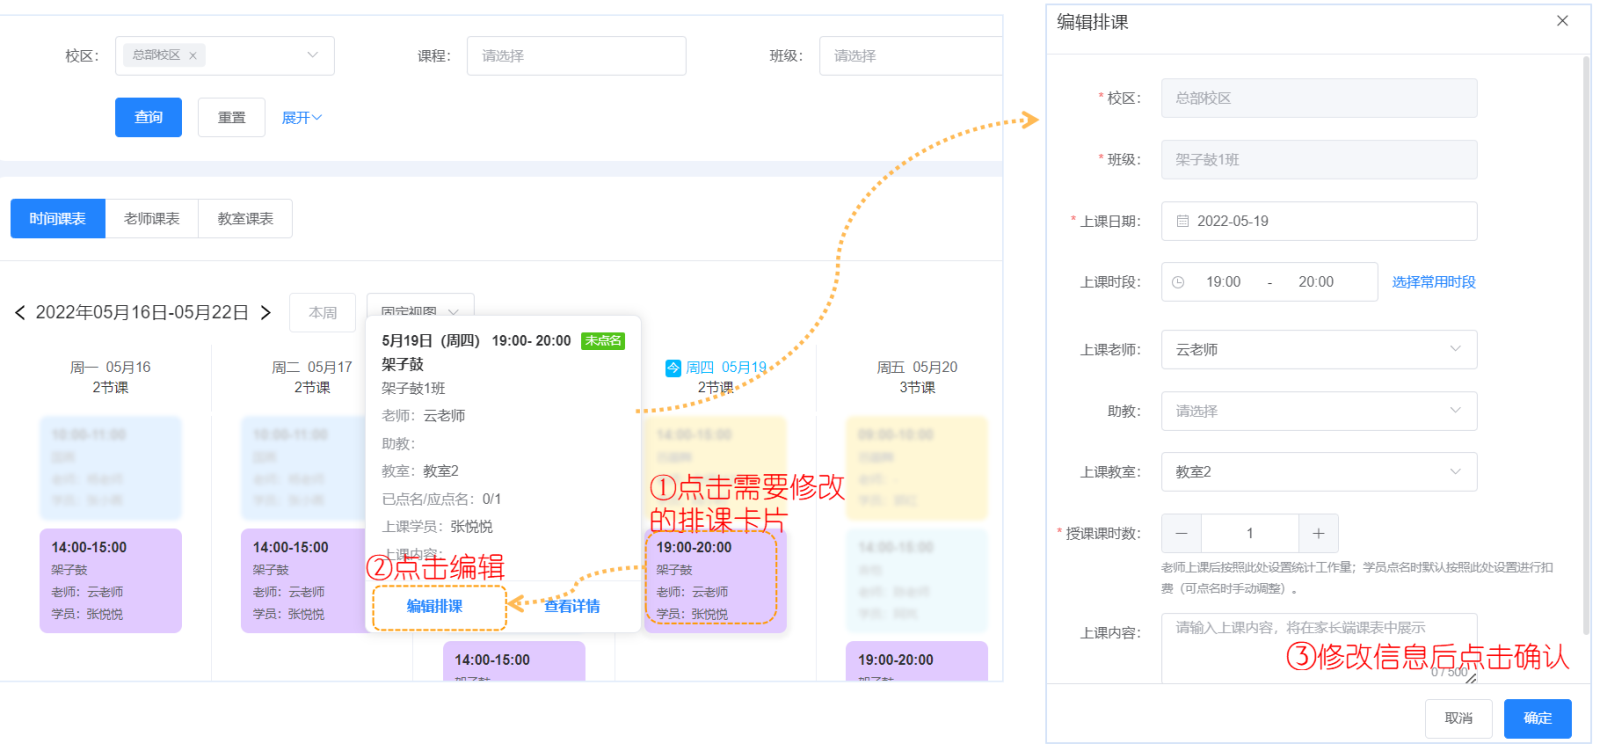Go to the previous week arrow
This screenshot has height=751, width=1600.
(x=20, y=313)
